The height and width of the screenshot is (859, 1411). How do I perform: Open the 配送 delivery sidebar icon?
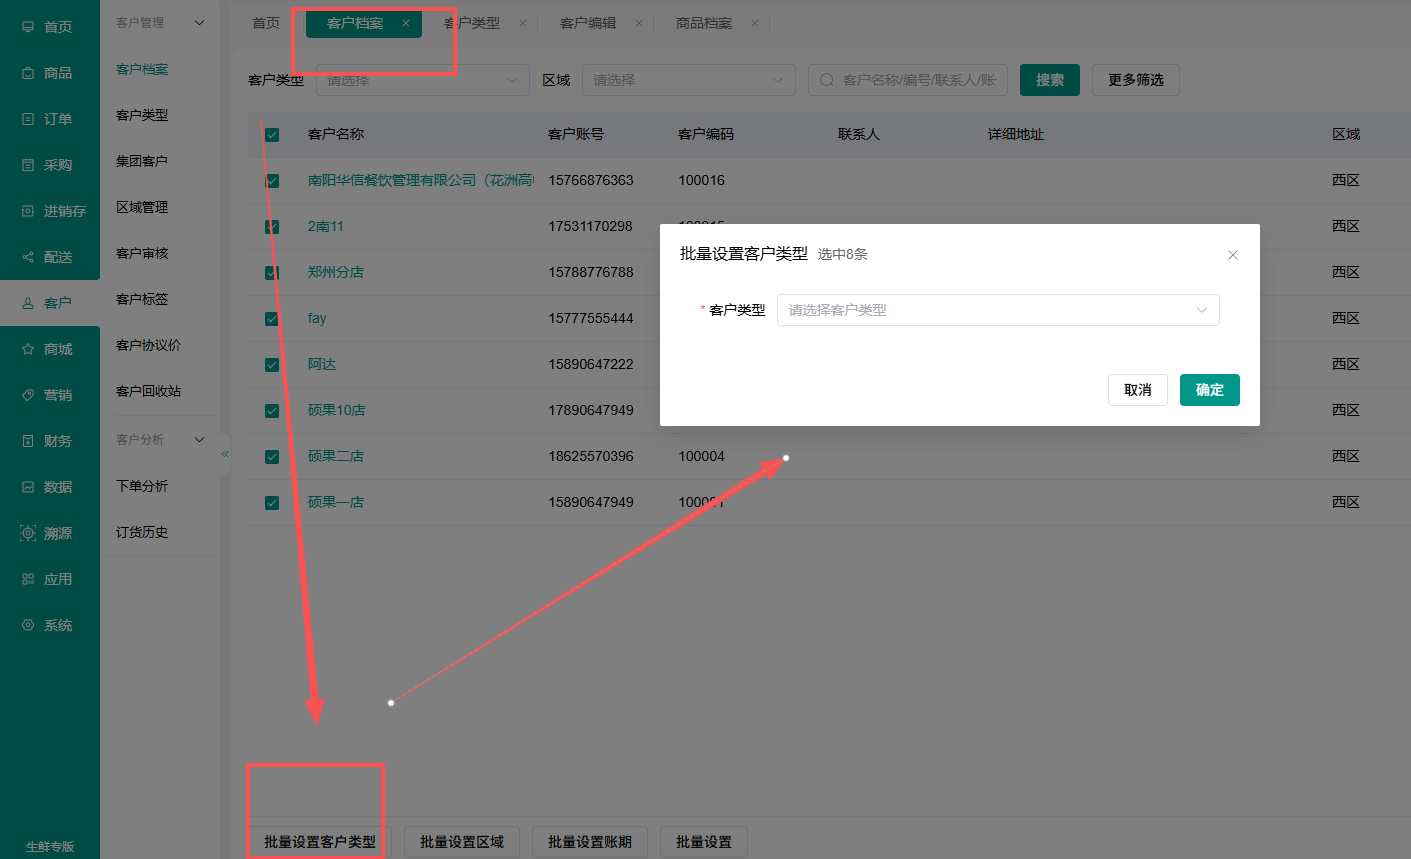tap(28, 257)
